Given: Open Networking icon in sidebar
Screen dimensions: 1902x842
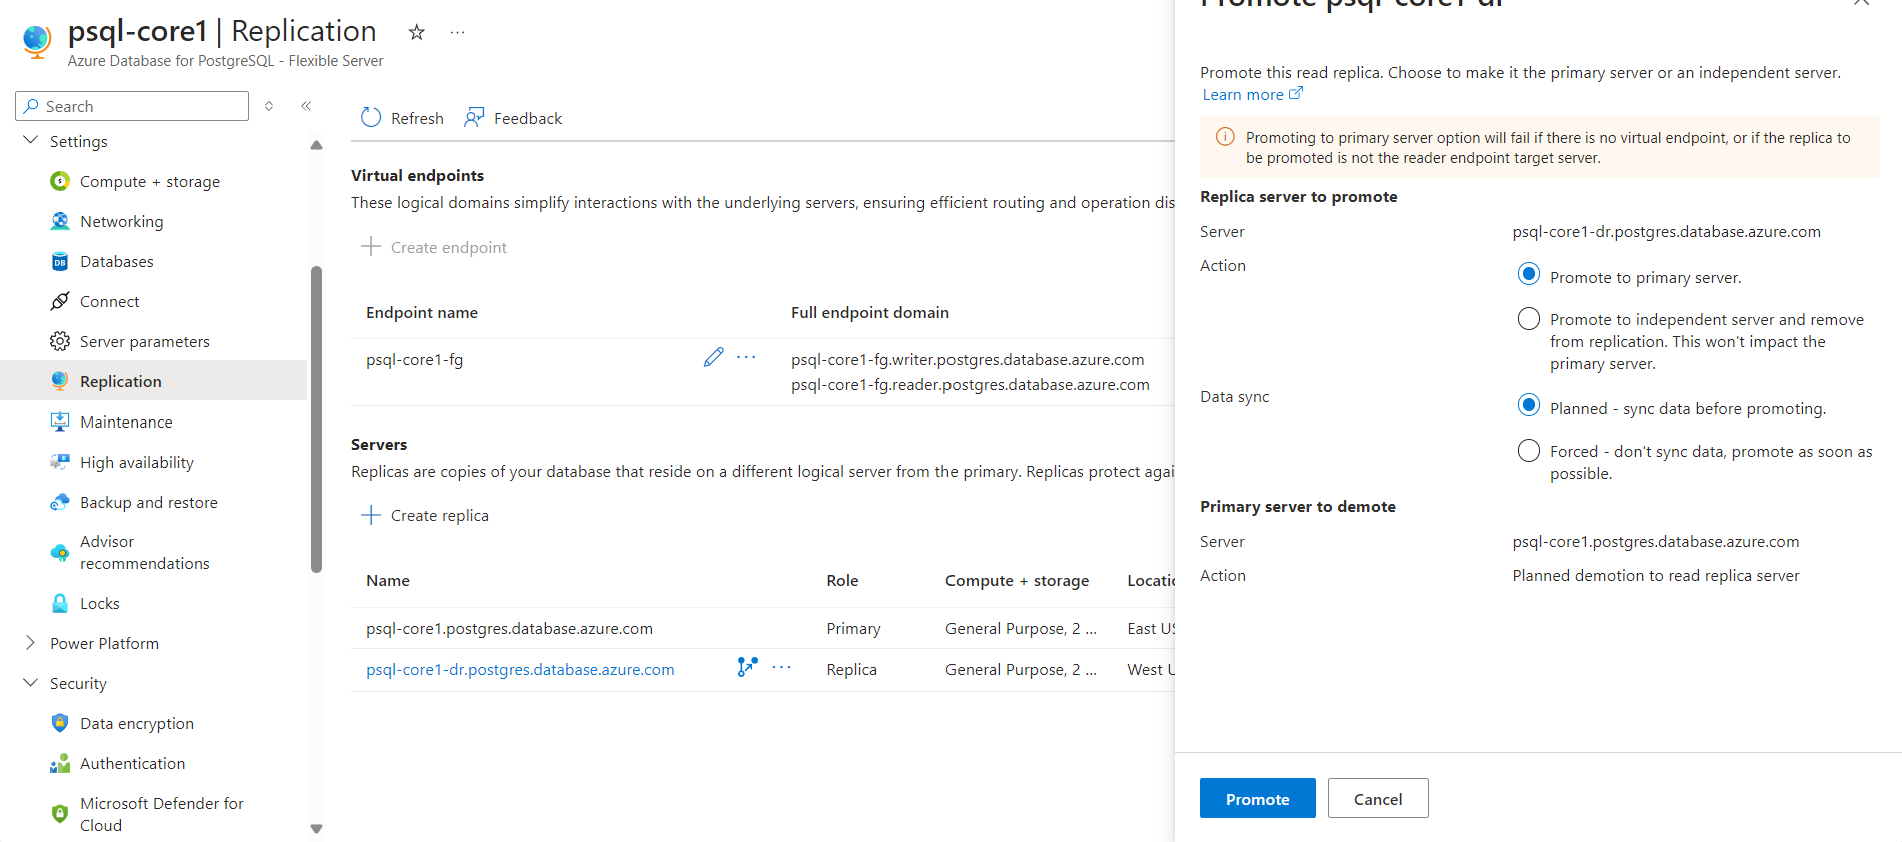Looking at the screenshot, I should 60,221.
